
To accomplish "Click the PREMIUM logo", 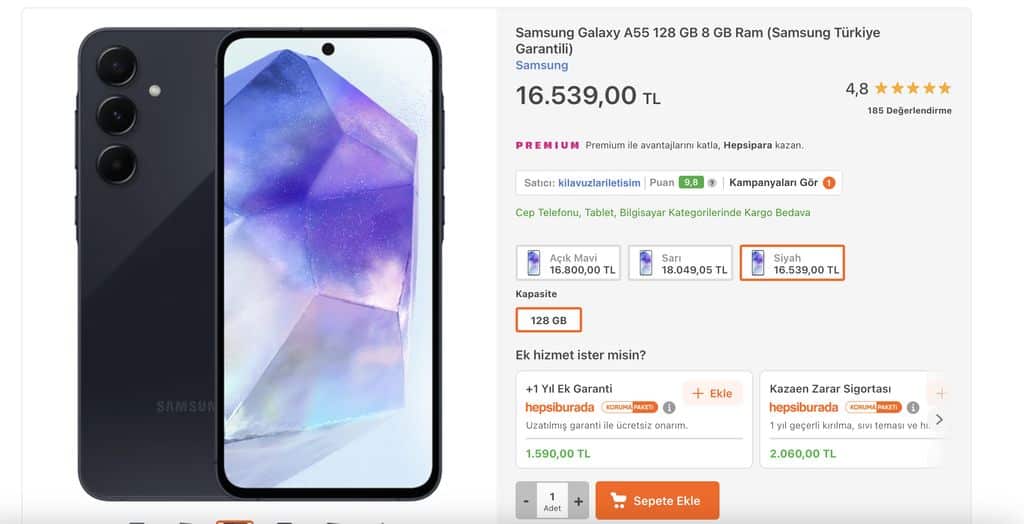I will (x=547, y=145).
